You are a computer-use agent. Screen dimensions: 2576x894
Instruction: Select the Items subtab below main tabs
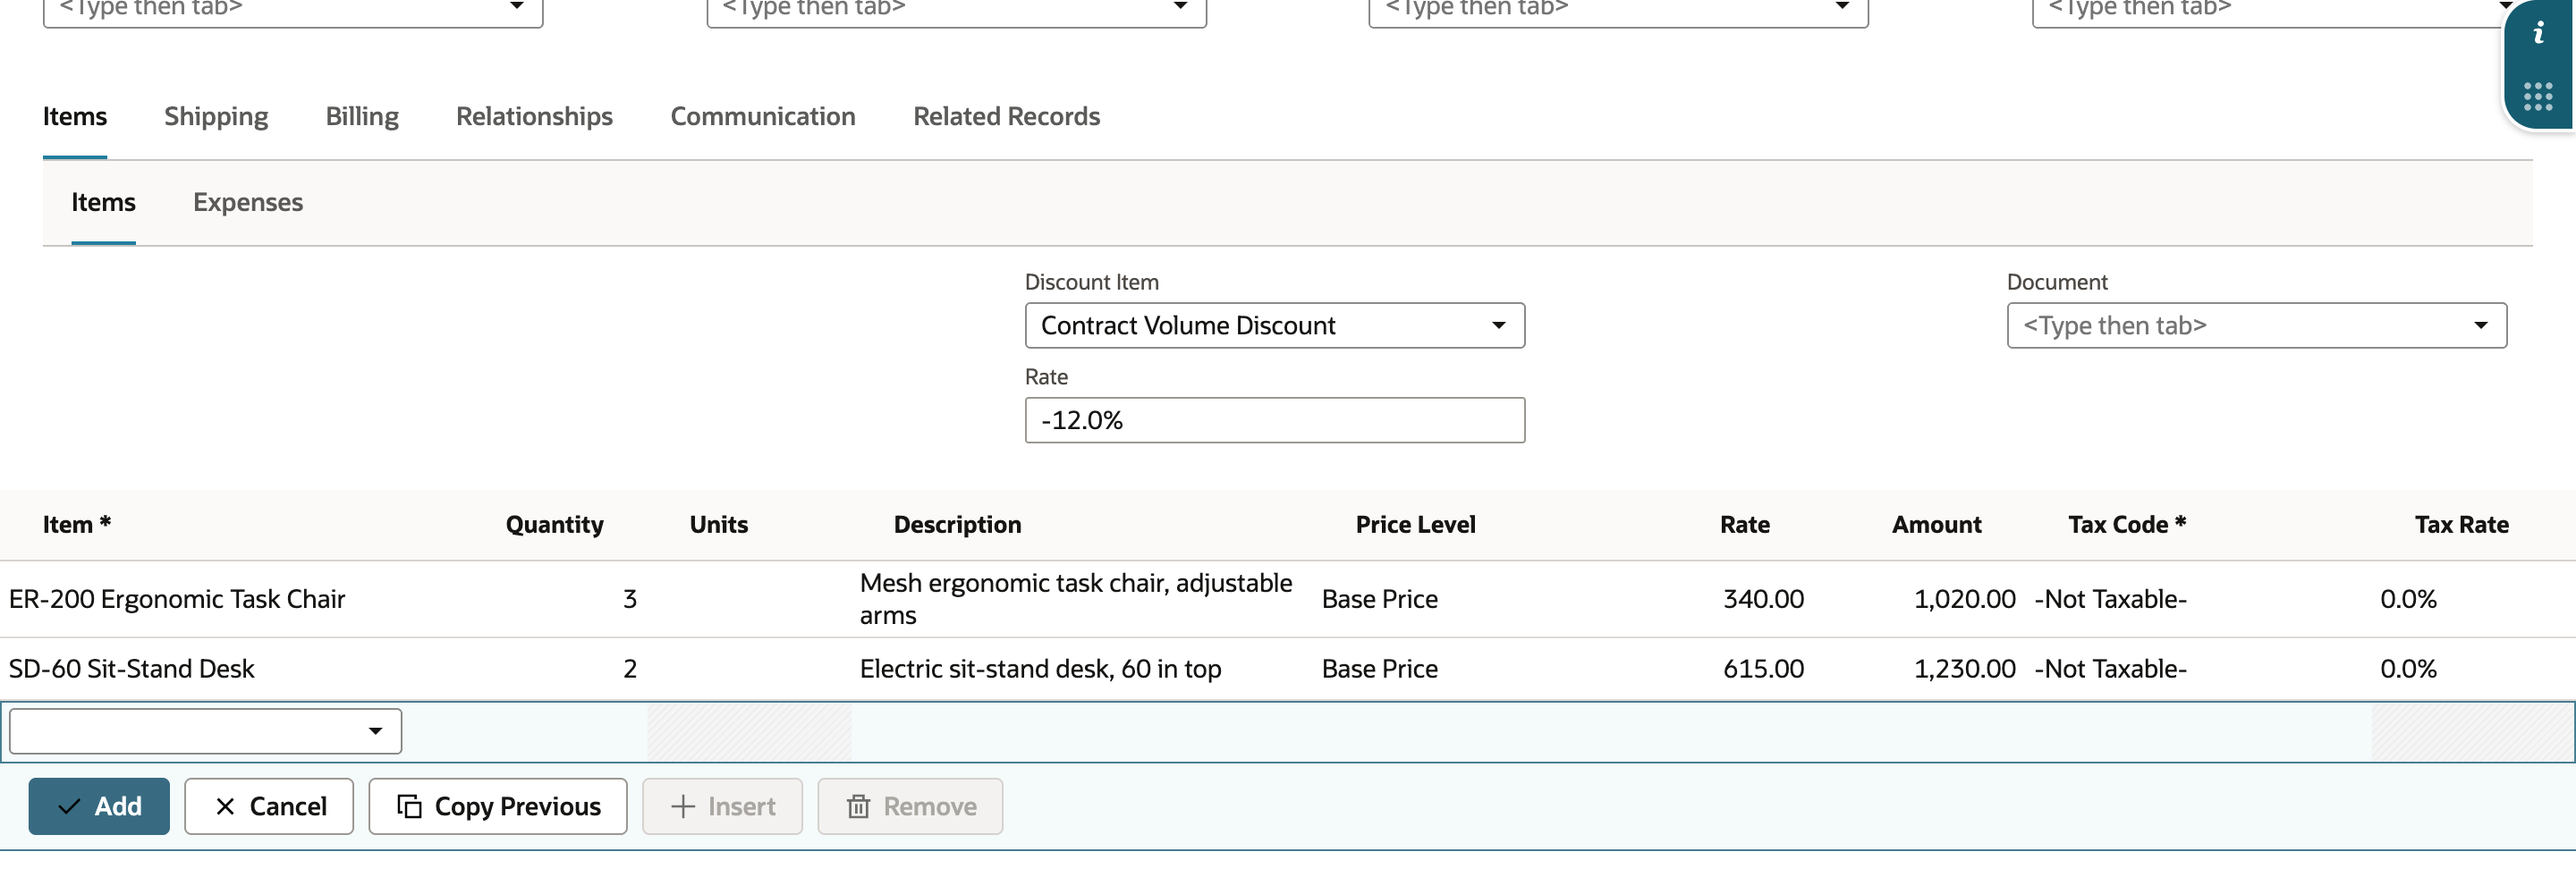(x=103, y=202)
